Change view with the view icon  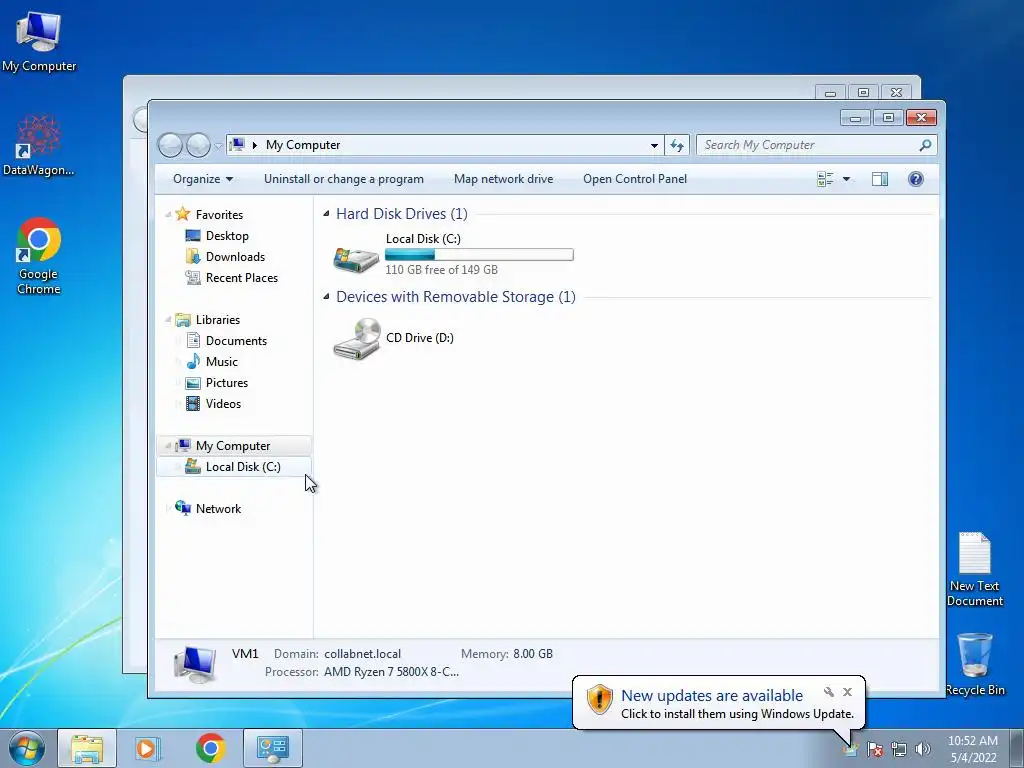825,179
